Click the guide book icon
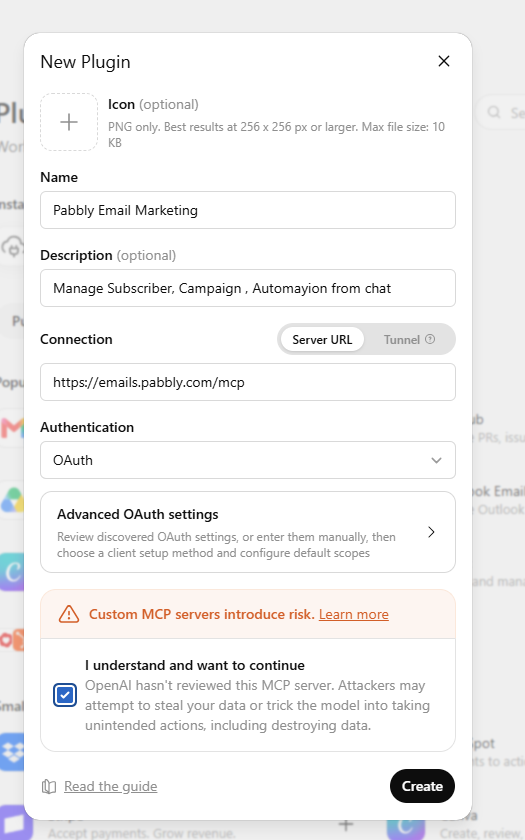 tap(49, 786)
